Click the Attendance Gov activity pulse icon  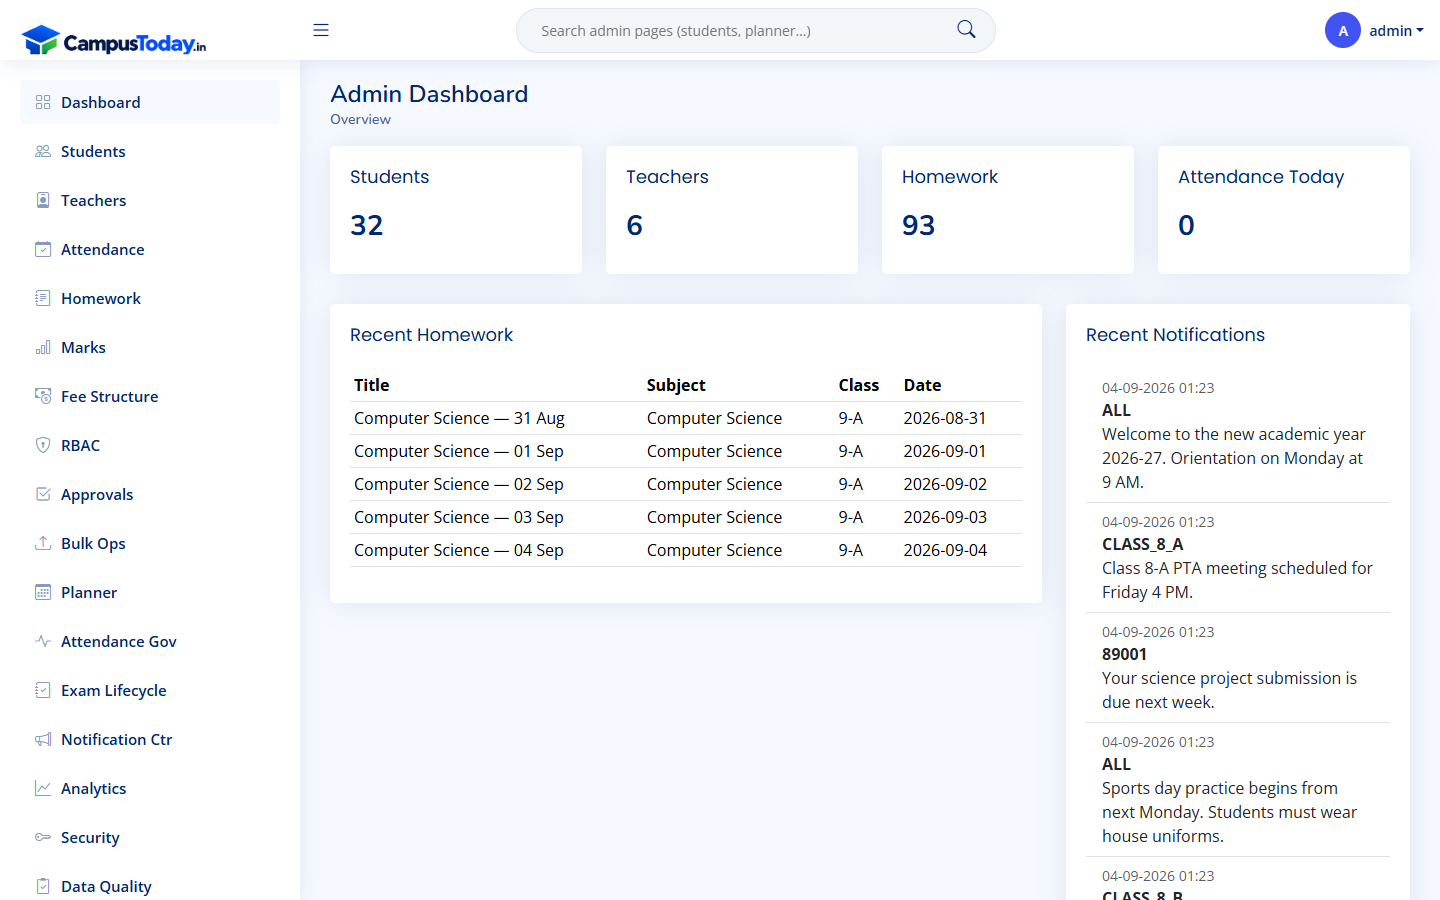(43, 641)
